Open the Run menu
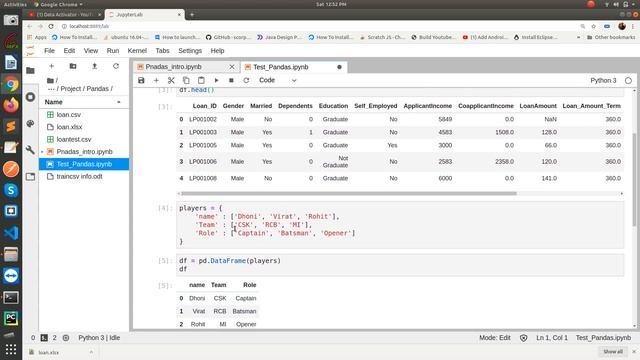640x360 pixels. click(113, 51)
